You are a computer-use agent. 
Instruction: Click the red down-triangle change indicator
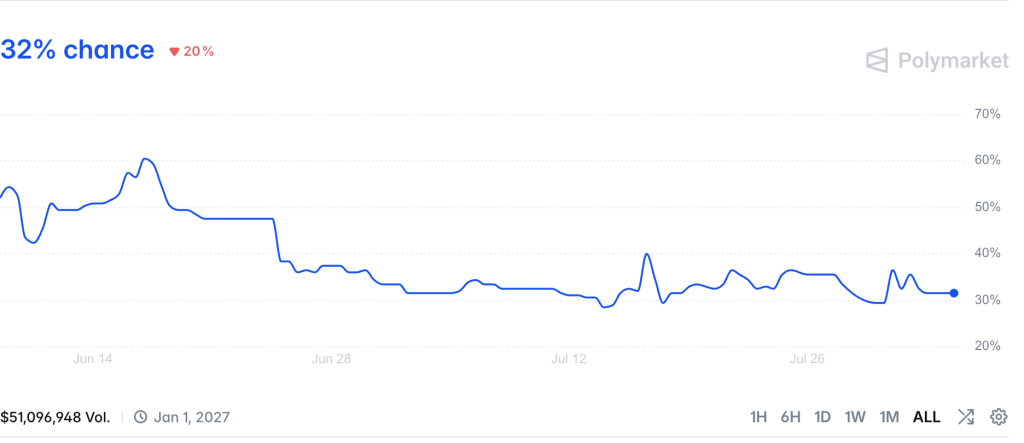tap(174, 52)
